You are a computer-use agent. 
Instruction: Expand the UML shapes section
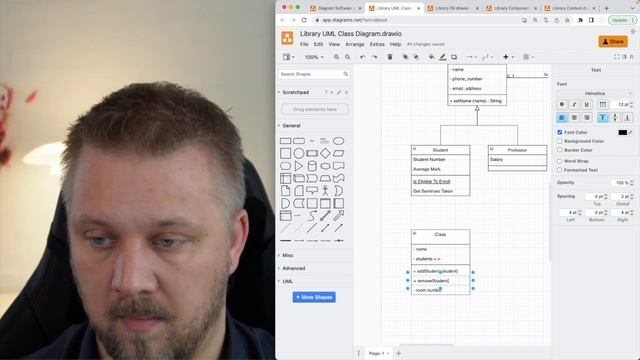(287, 282)
